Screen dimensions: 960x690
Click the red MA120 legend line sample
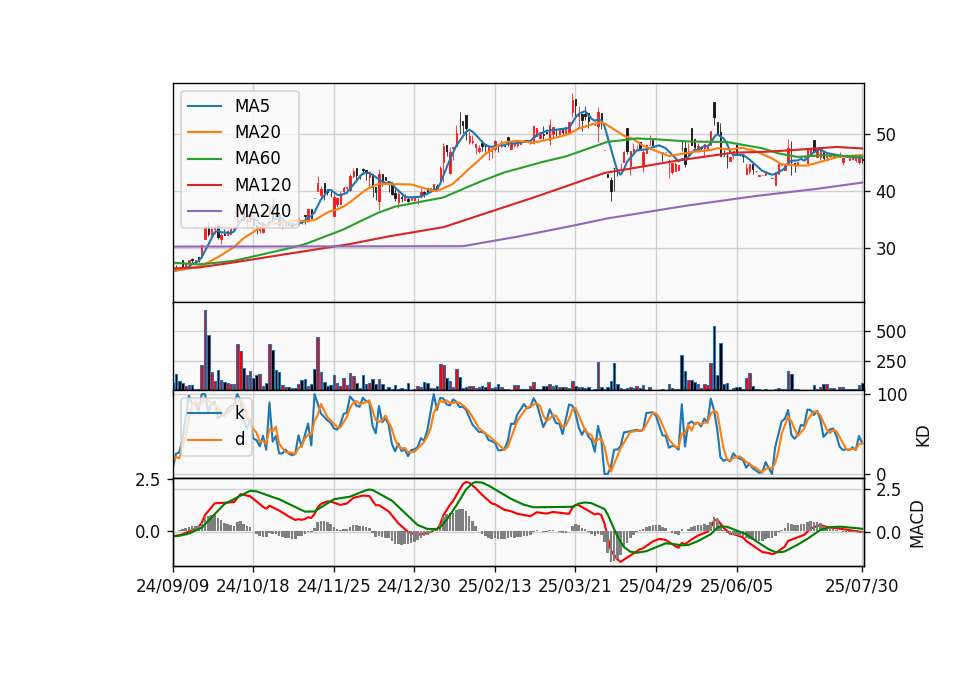(204, 185)
